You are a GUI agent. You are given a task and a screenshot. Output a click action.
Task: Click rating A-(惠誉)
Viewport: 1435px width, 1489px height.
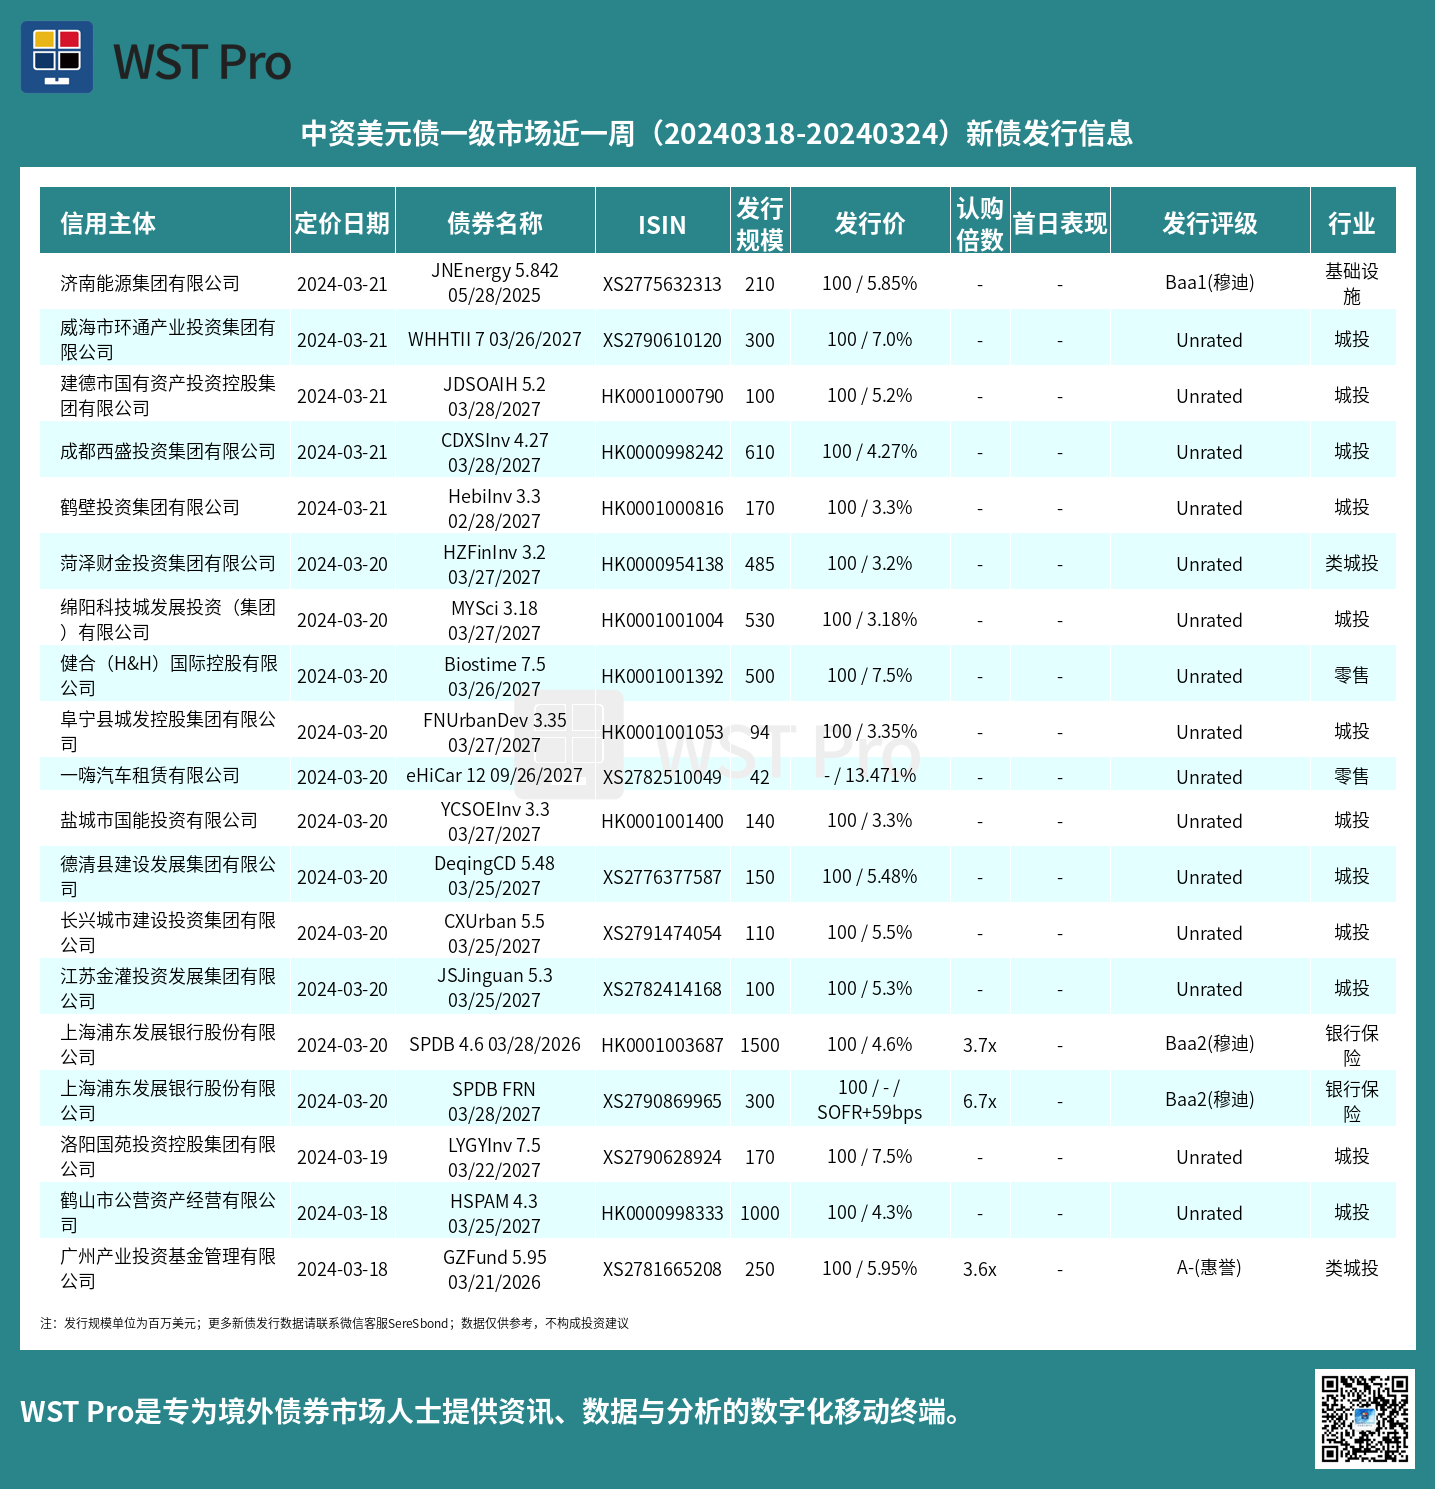tap(1210, 1268)
